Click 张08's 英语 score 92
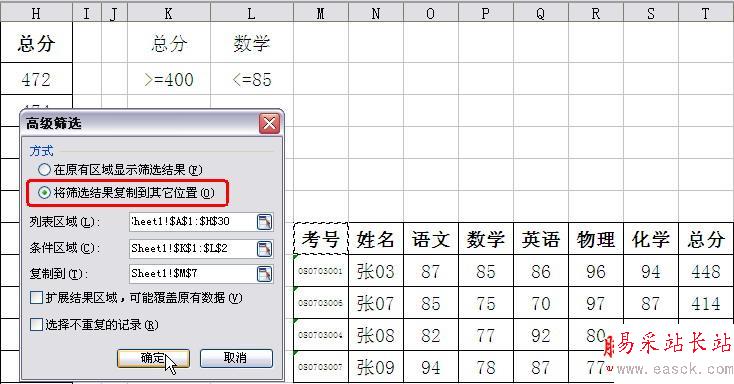The image size is (734, 384). tap(541, 335)
